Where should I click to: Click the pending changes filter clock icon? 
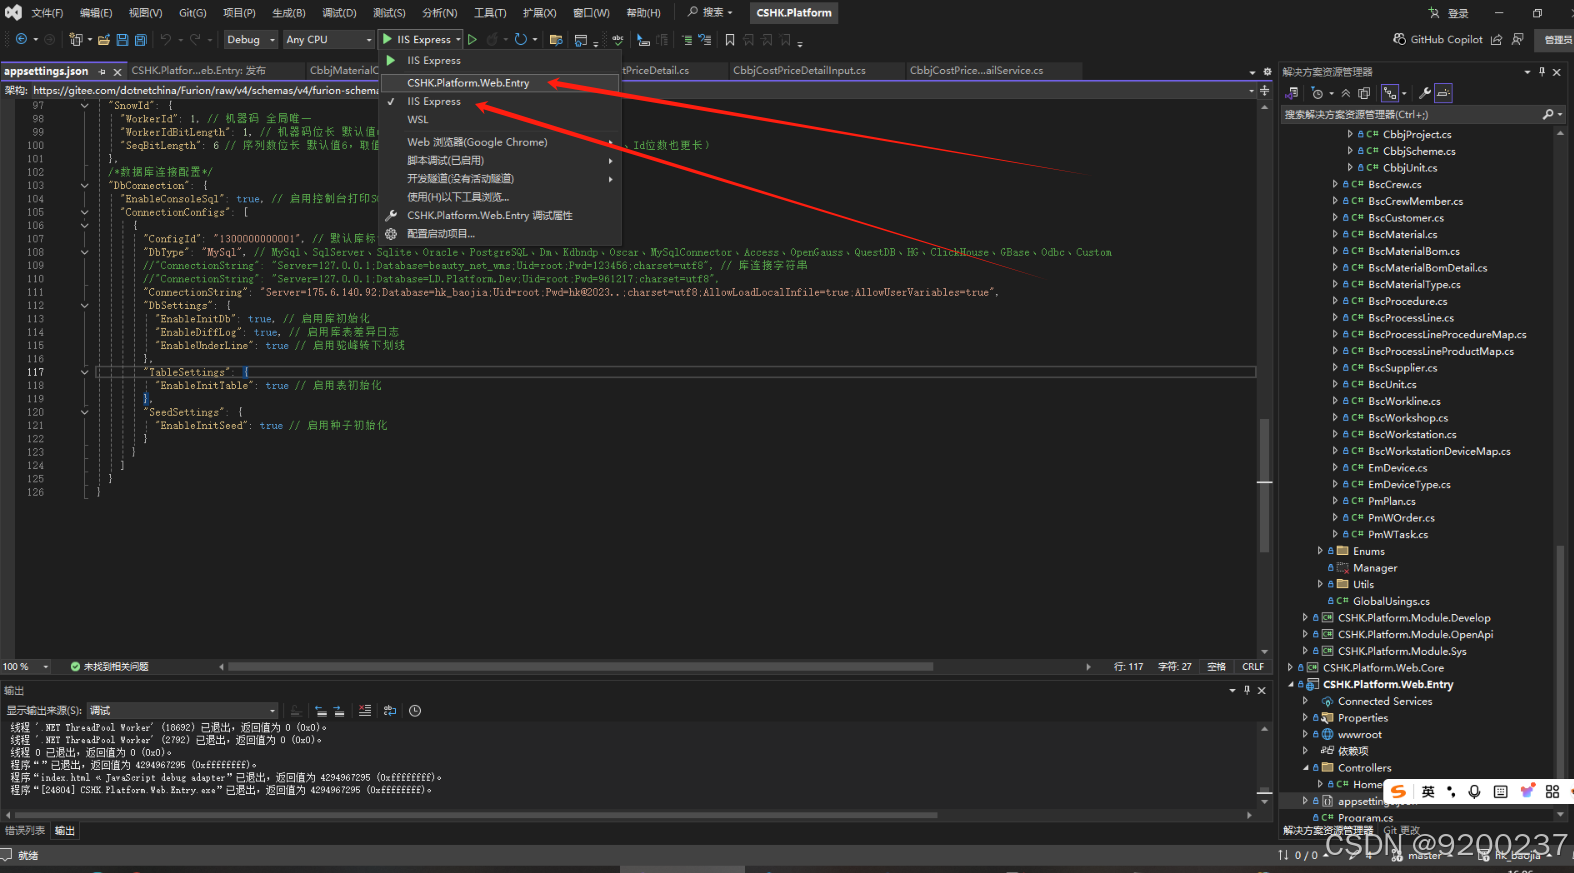pyautogui.click(x=1317, y=93)
